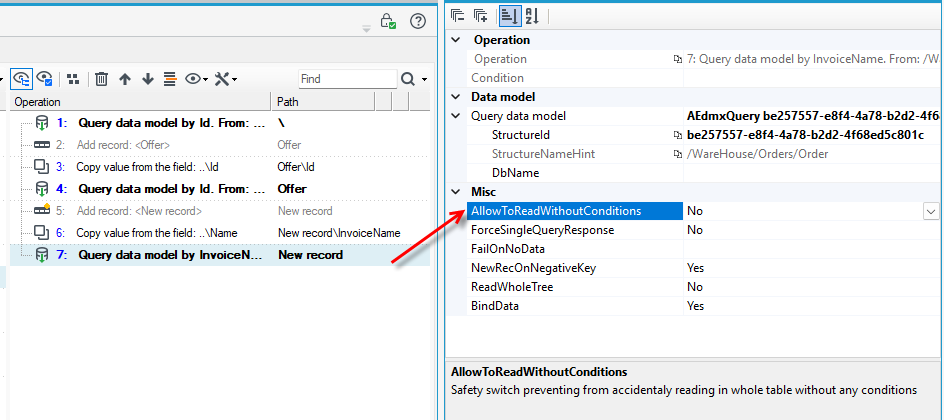Click the copy icon of row 6
Image resolution: width=944 pixels, height=420 pixels.
tap(42, 232)
